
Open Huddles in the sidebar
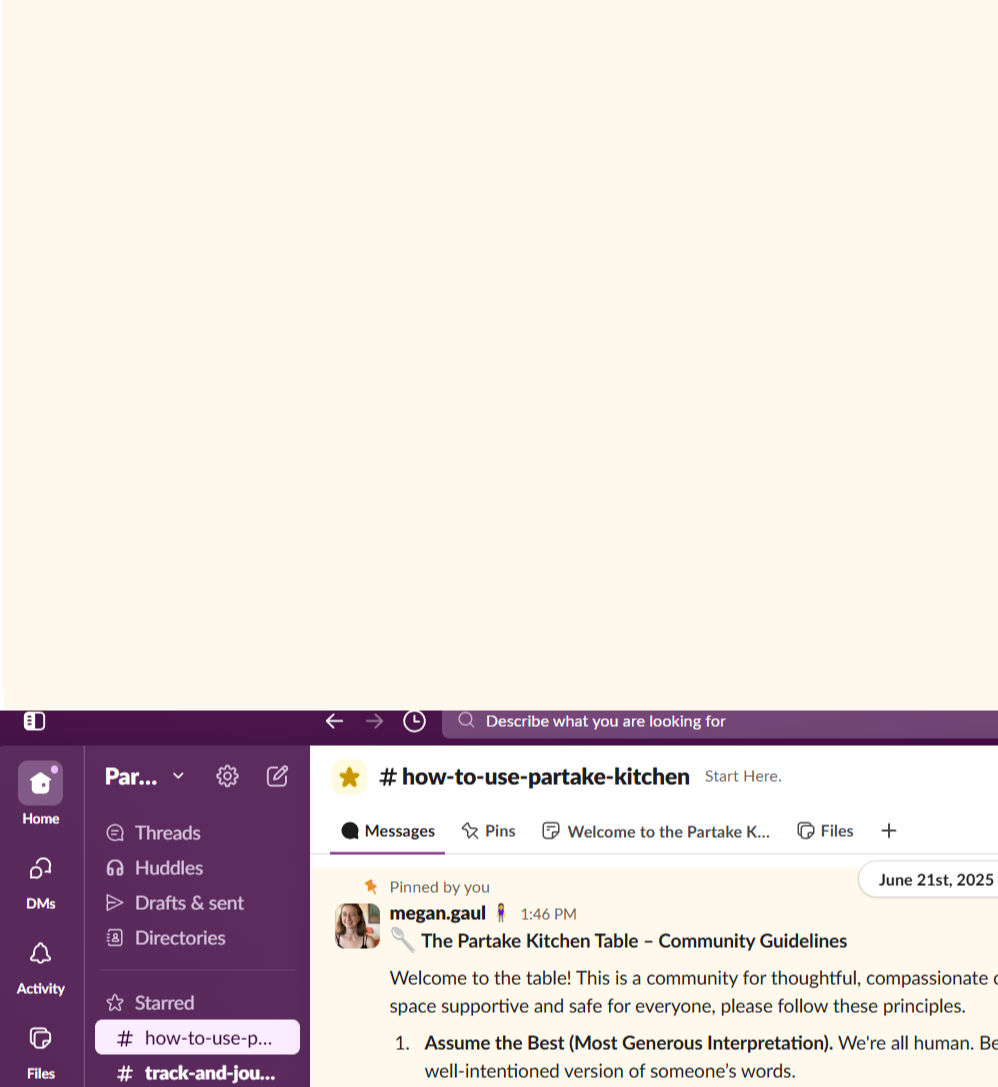click(x=198, y=868)
